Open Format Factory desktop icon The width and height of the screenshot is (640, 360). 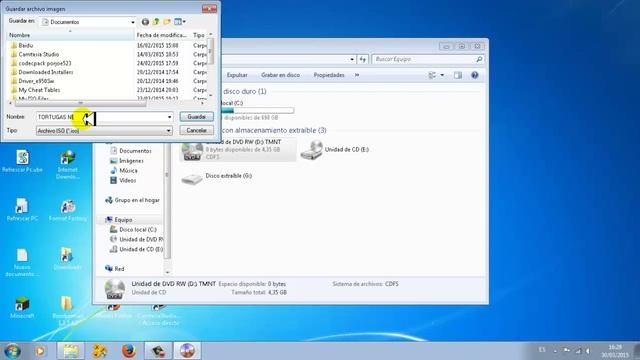coord(67,210)
